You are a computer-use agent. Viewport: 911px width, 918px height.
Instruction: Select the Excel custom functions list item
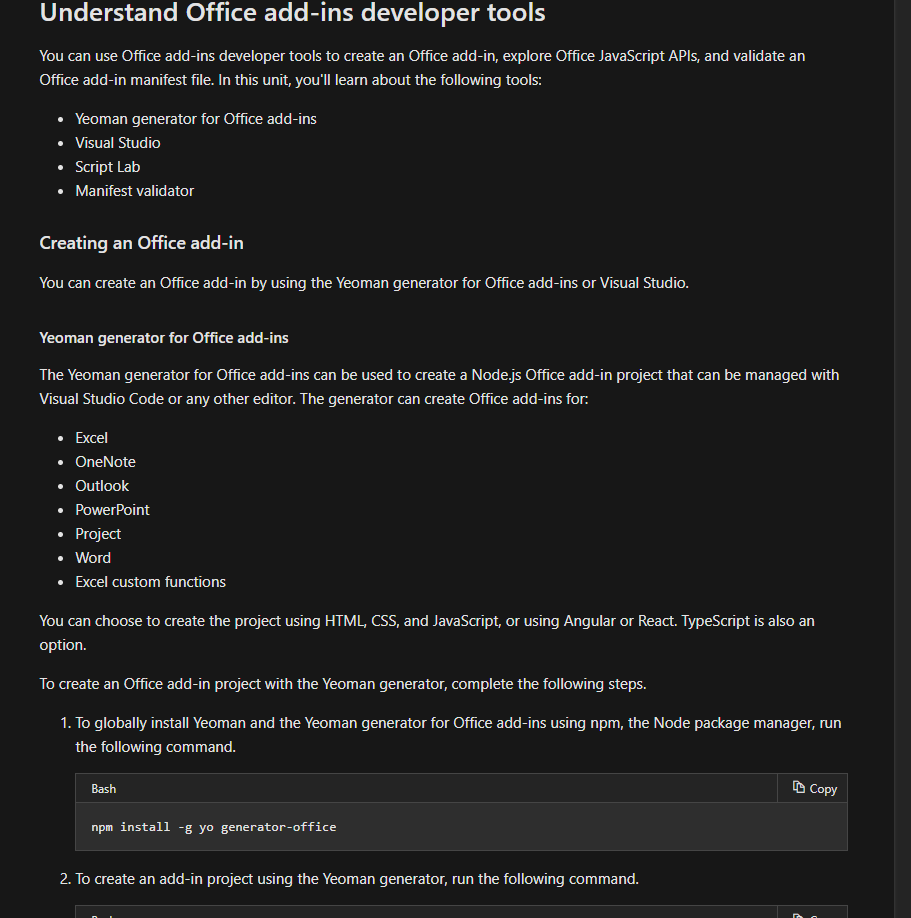[x=151, y=581]
